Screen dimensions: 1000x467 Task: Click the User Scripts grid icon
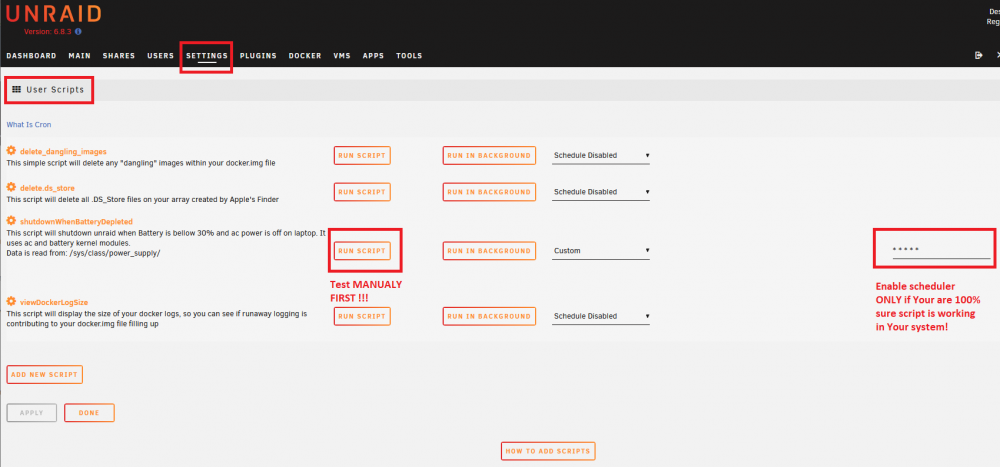[17, 90]
